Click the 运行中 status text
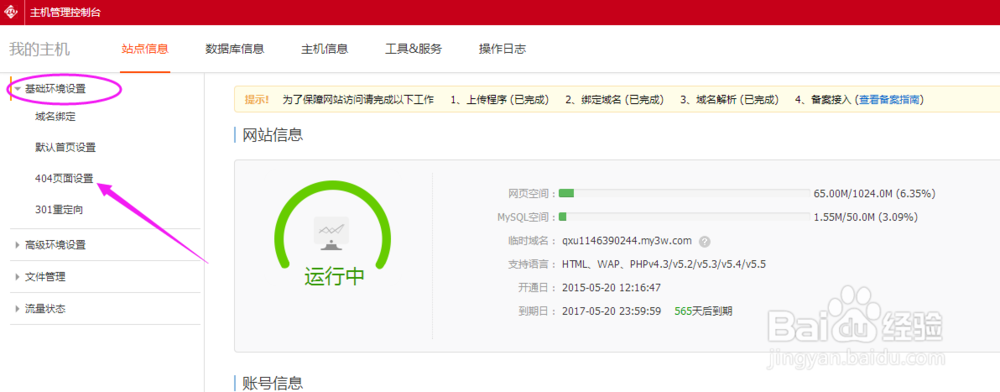 334,277
